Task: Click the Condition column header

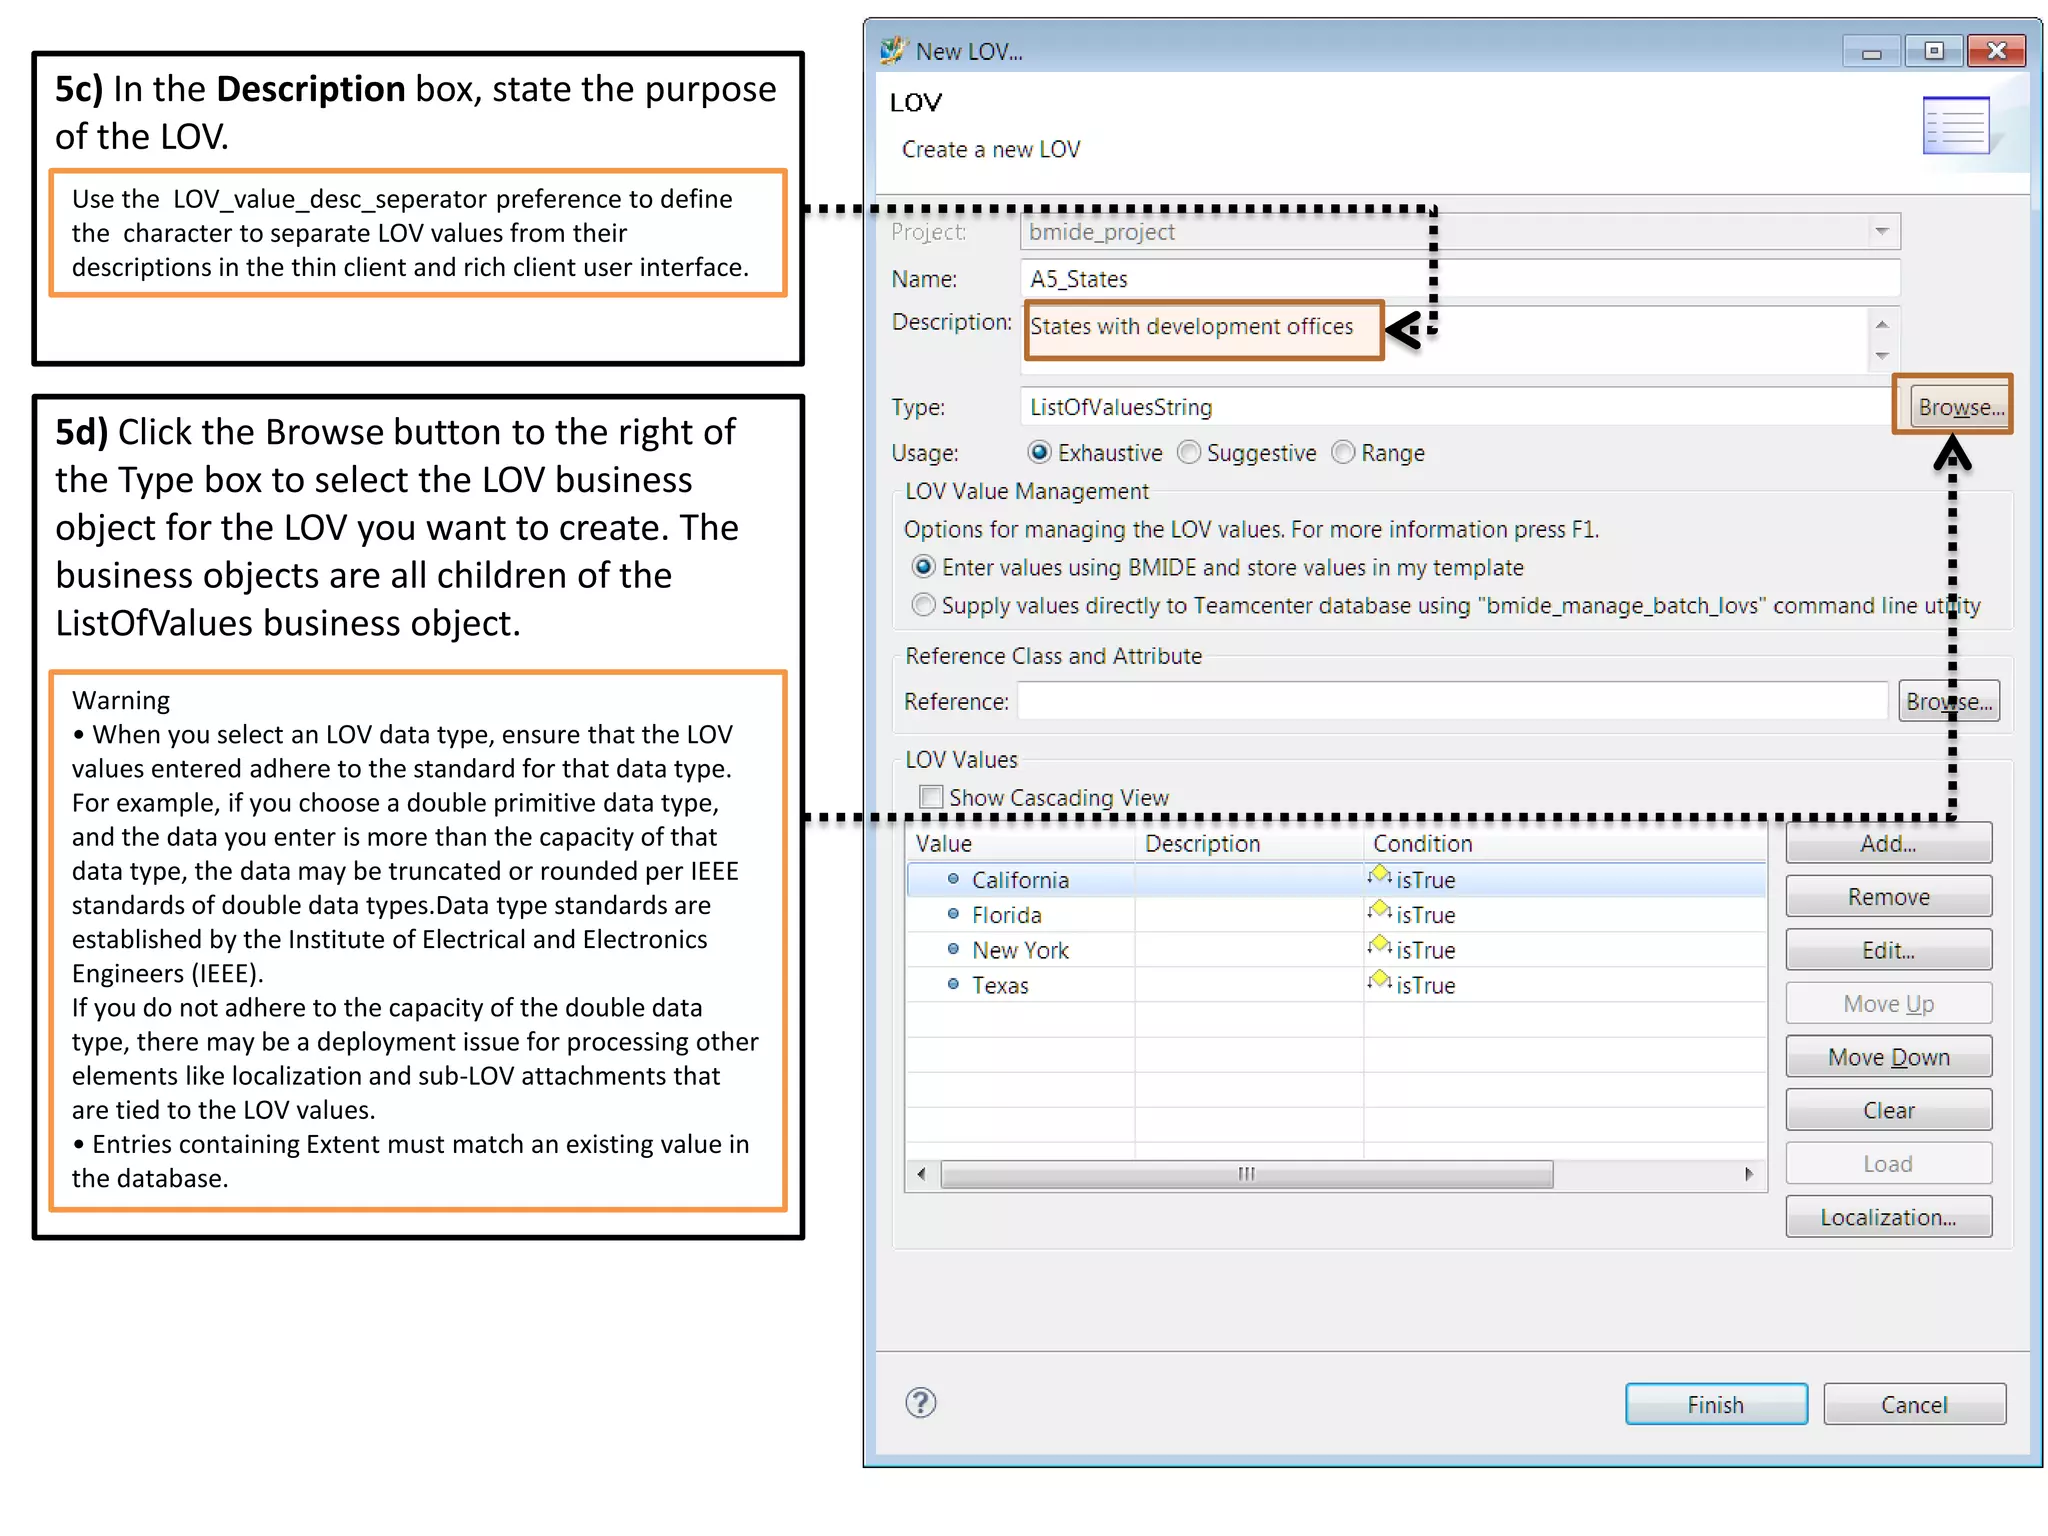Action: [1422, 844]
